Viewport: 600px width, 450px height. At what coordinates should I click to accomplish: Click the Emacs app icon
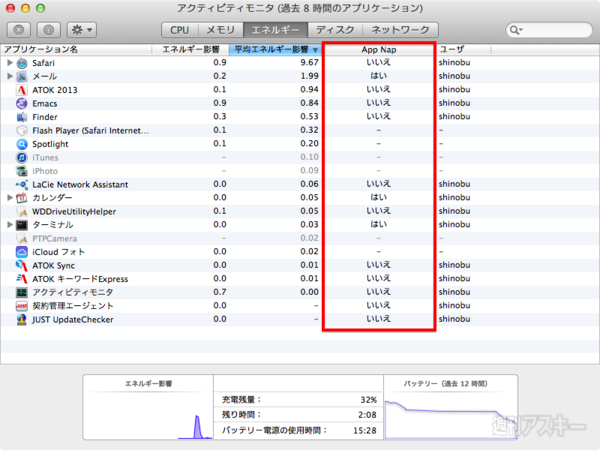click(22, 103)
